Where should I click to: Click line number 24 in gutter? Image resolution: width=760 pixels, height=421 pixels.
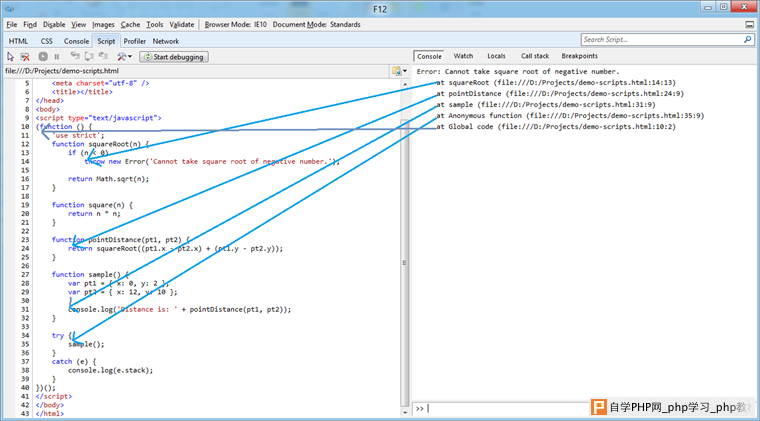point(25,249)
